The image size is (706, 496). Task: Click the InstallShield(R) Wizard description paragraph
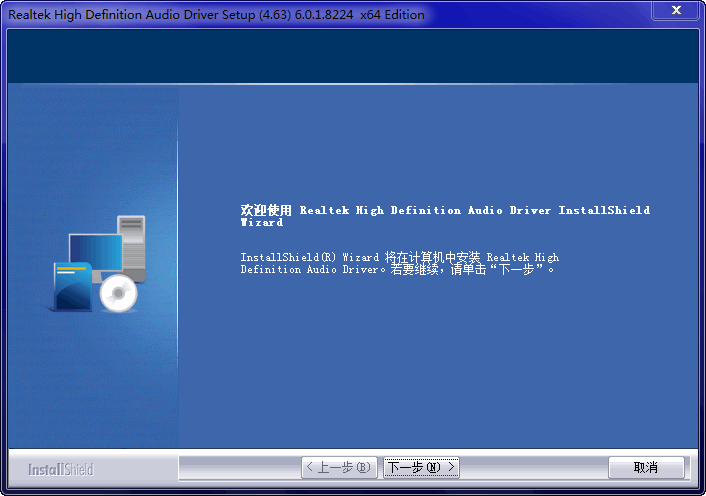(x=399, y=263)
